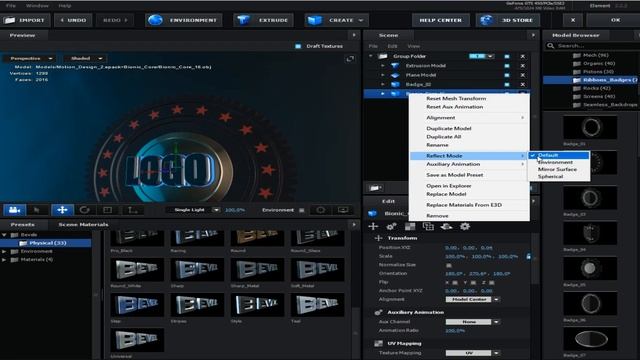Click the Undo button
Image resolution: width=640 pixels, height=360 pixels.
pos(73,20)
